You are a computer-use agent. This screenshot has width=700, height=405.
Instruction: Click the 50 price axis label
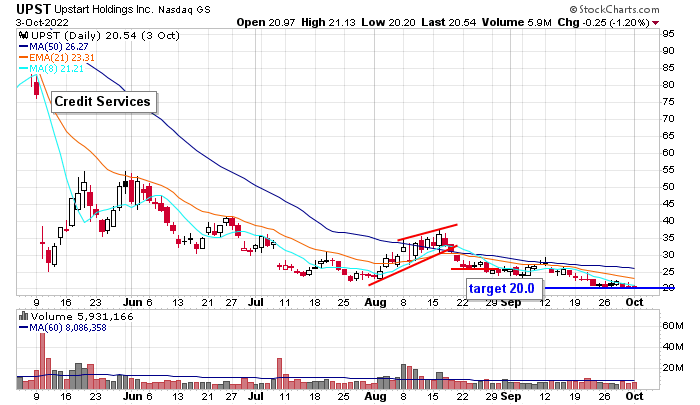coord(668,187)
